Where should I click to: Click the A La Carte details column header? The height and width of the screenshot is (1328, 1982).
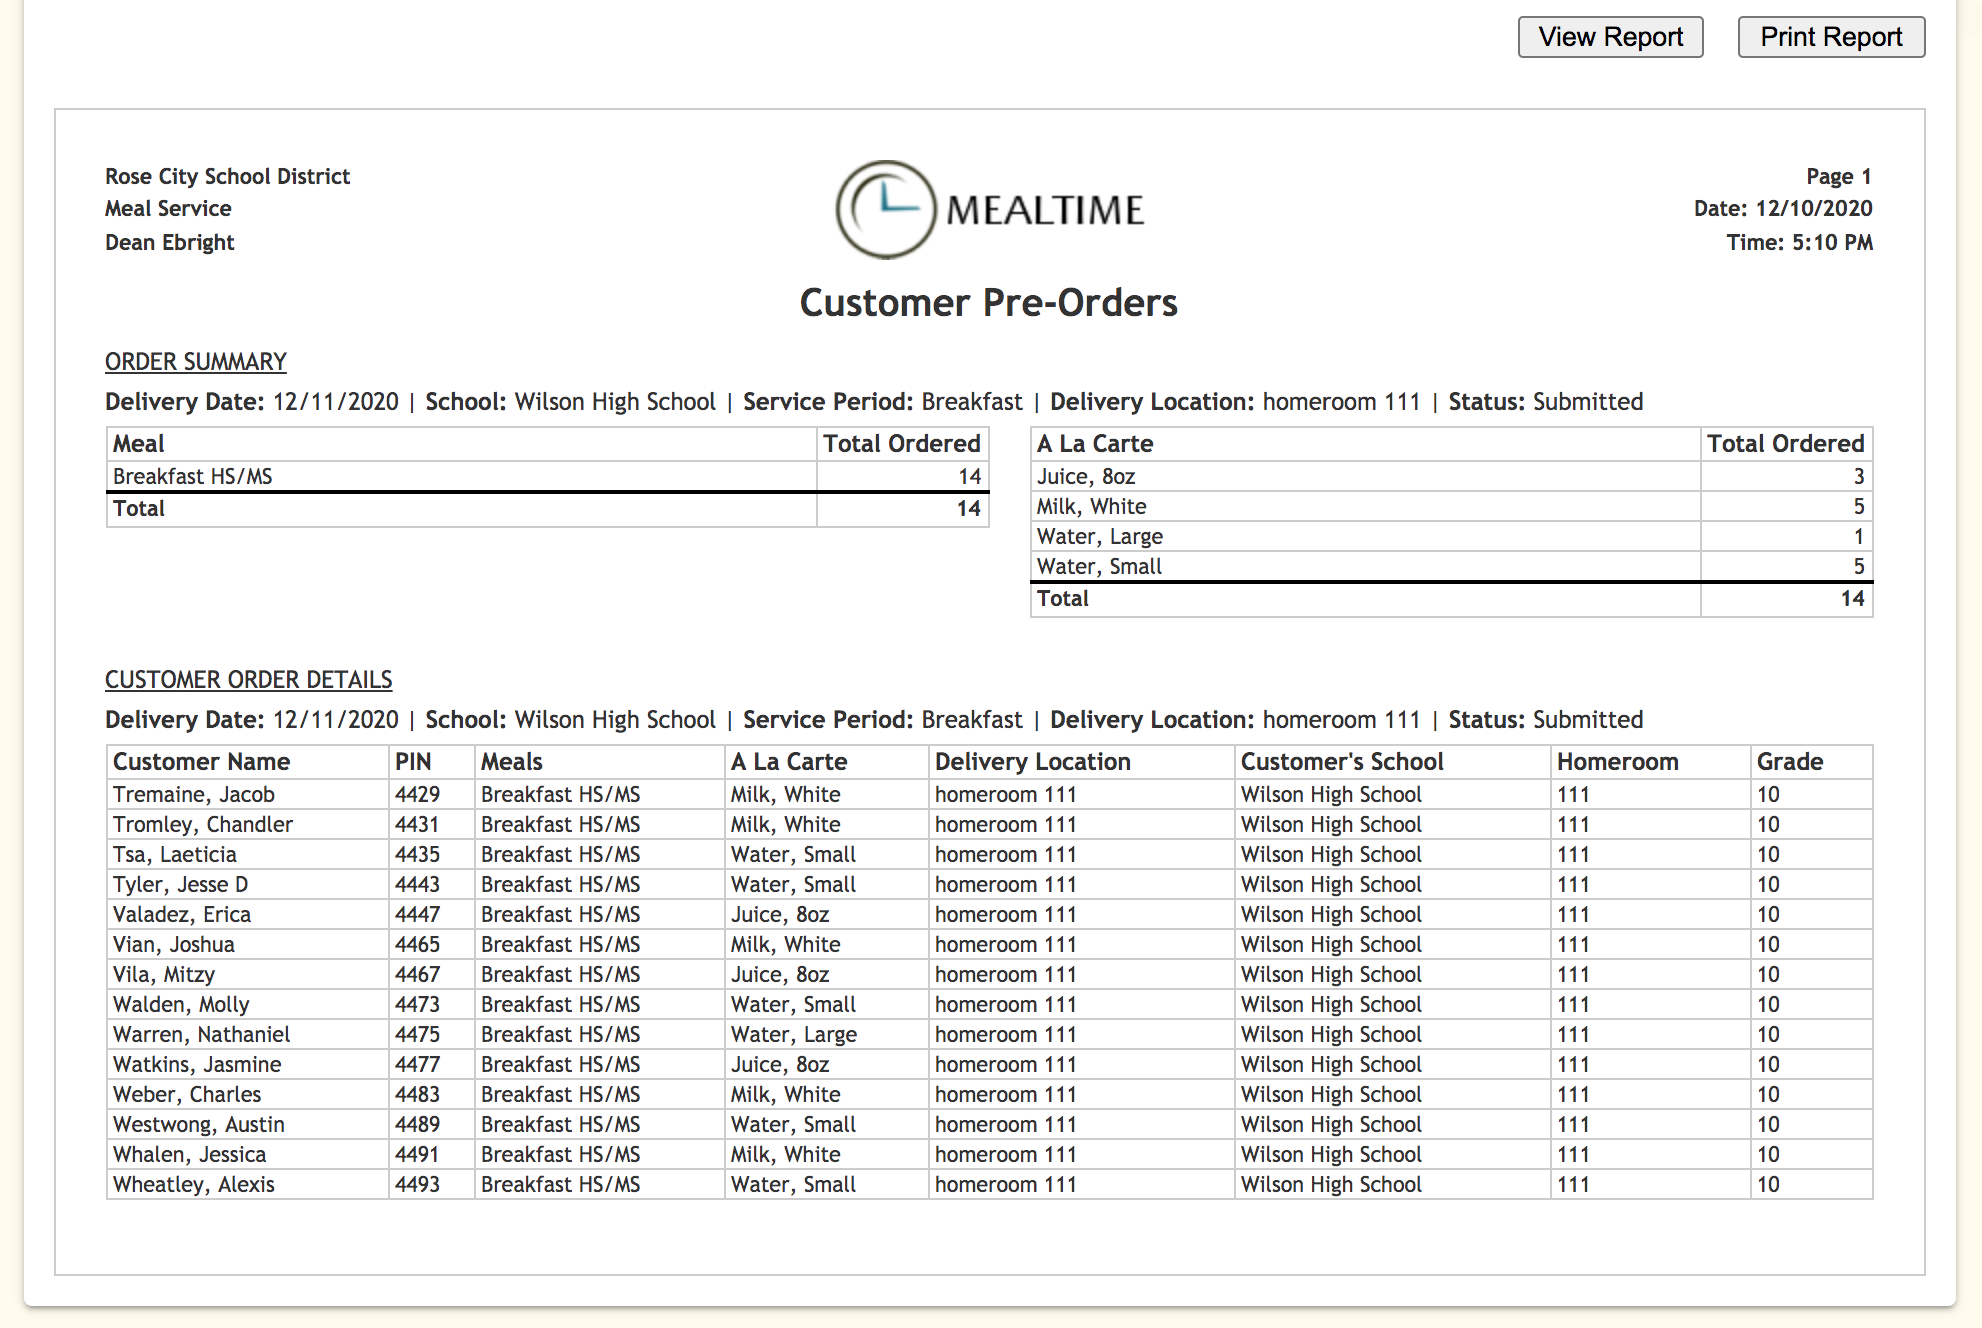click(x=789, y=762)
